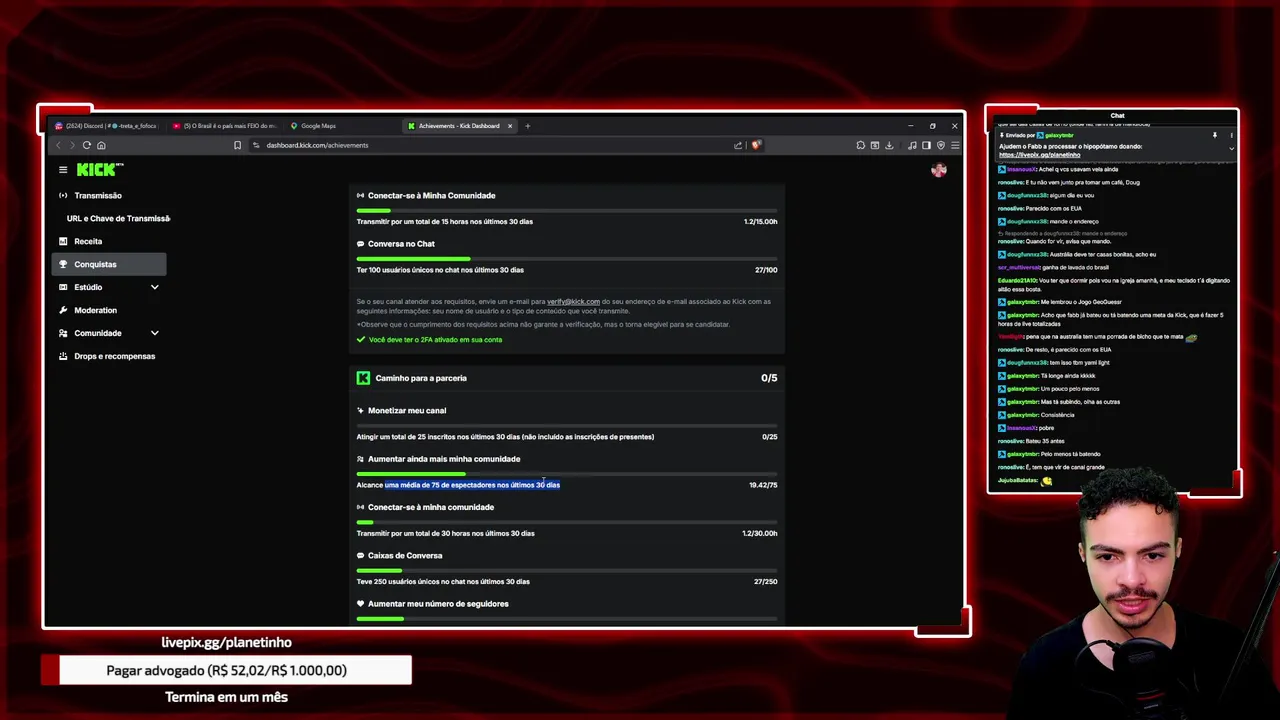Click 'Transmitir por um total de 30 horas' text
The height and width of the screenshot is (720, 1280).
(445, 534)
